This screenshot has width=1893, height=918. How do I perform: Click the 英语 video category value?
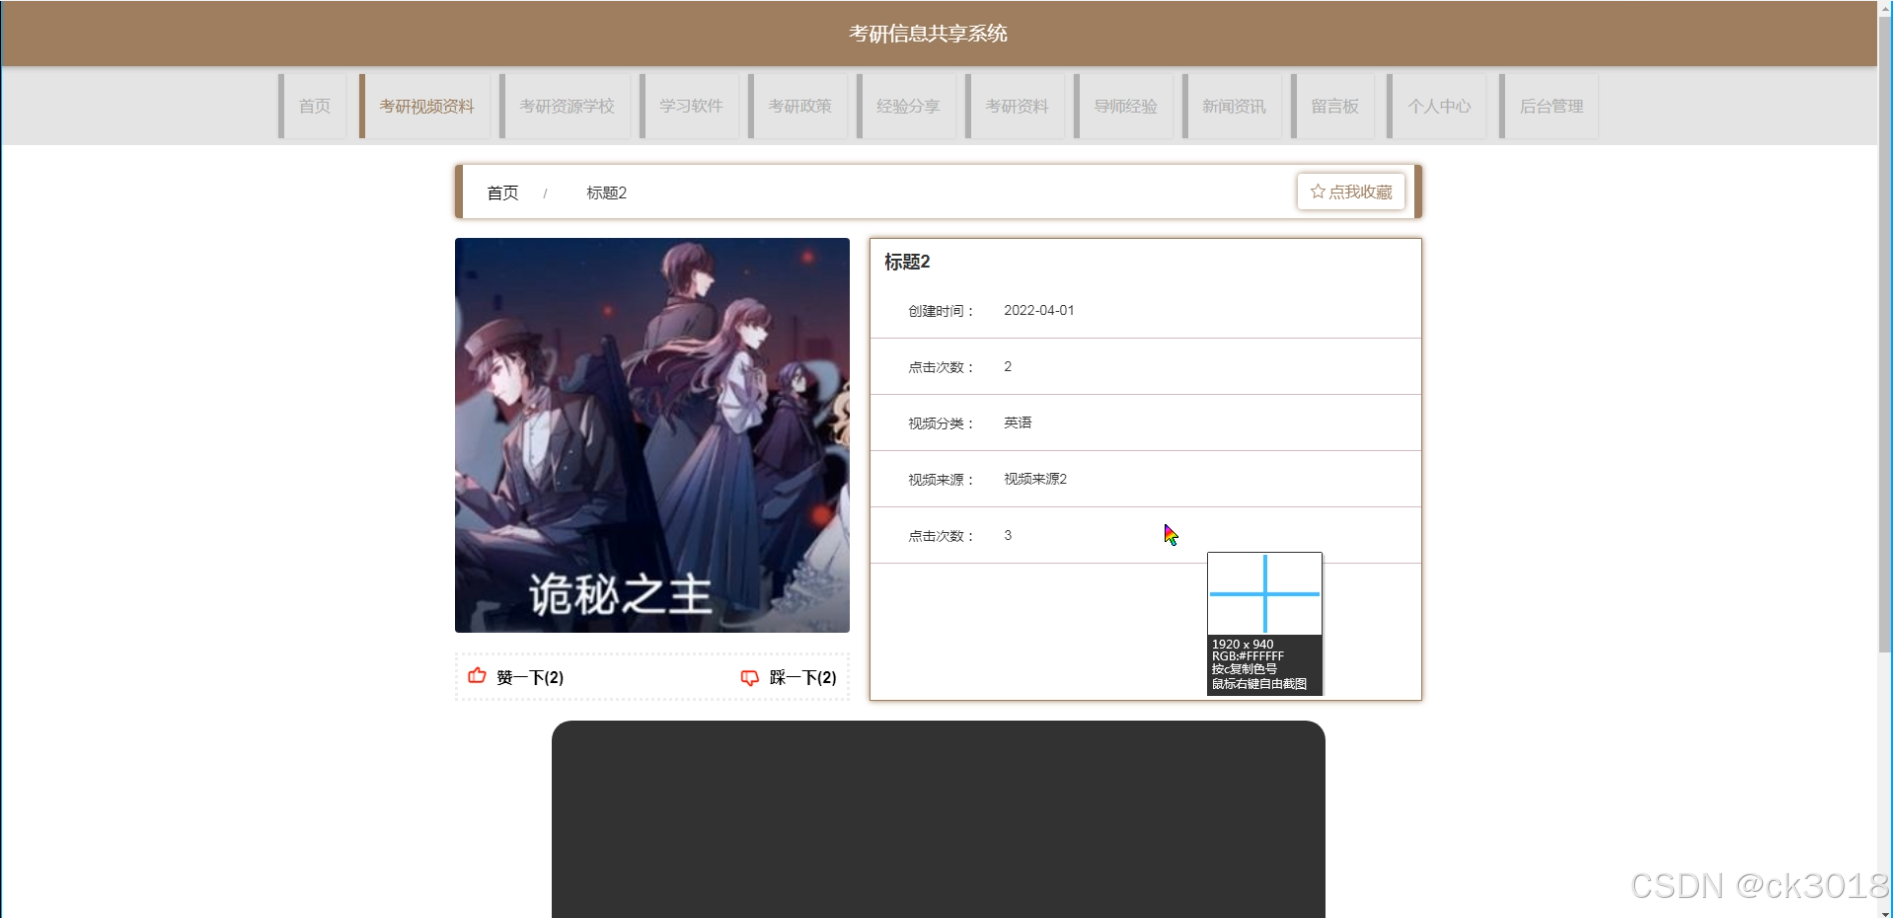pyautogui.click(x=1018, y=423)
